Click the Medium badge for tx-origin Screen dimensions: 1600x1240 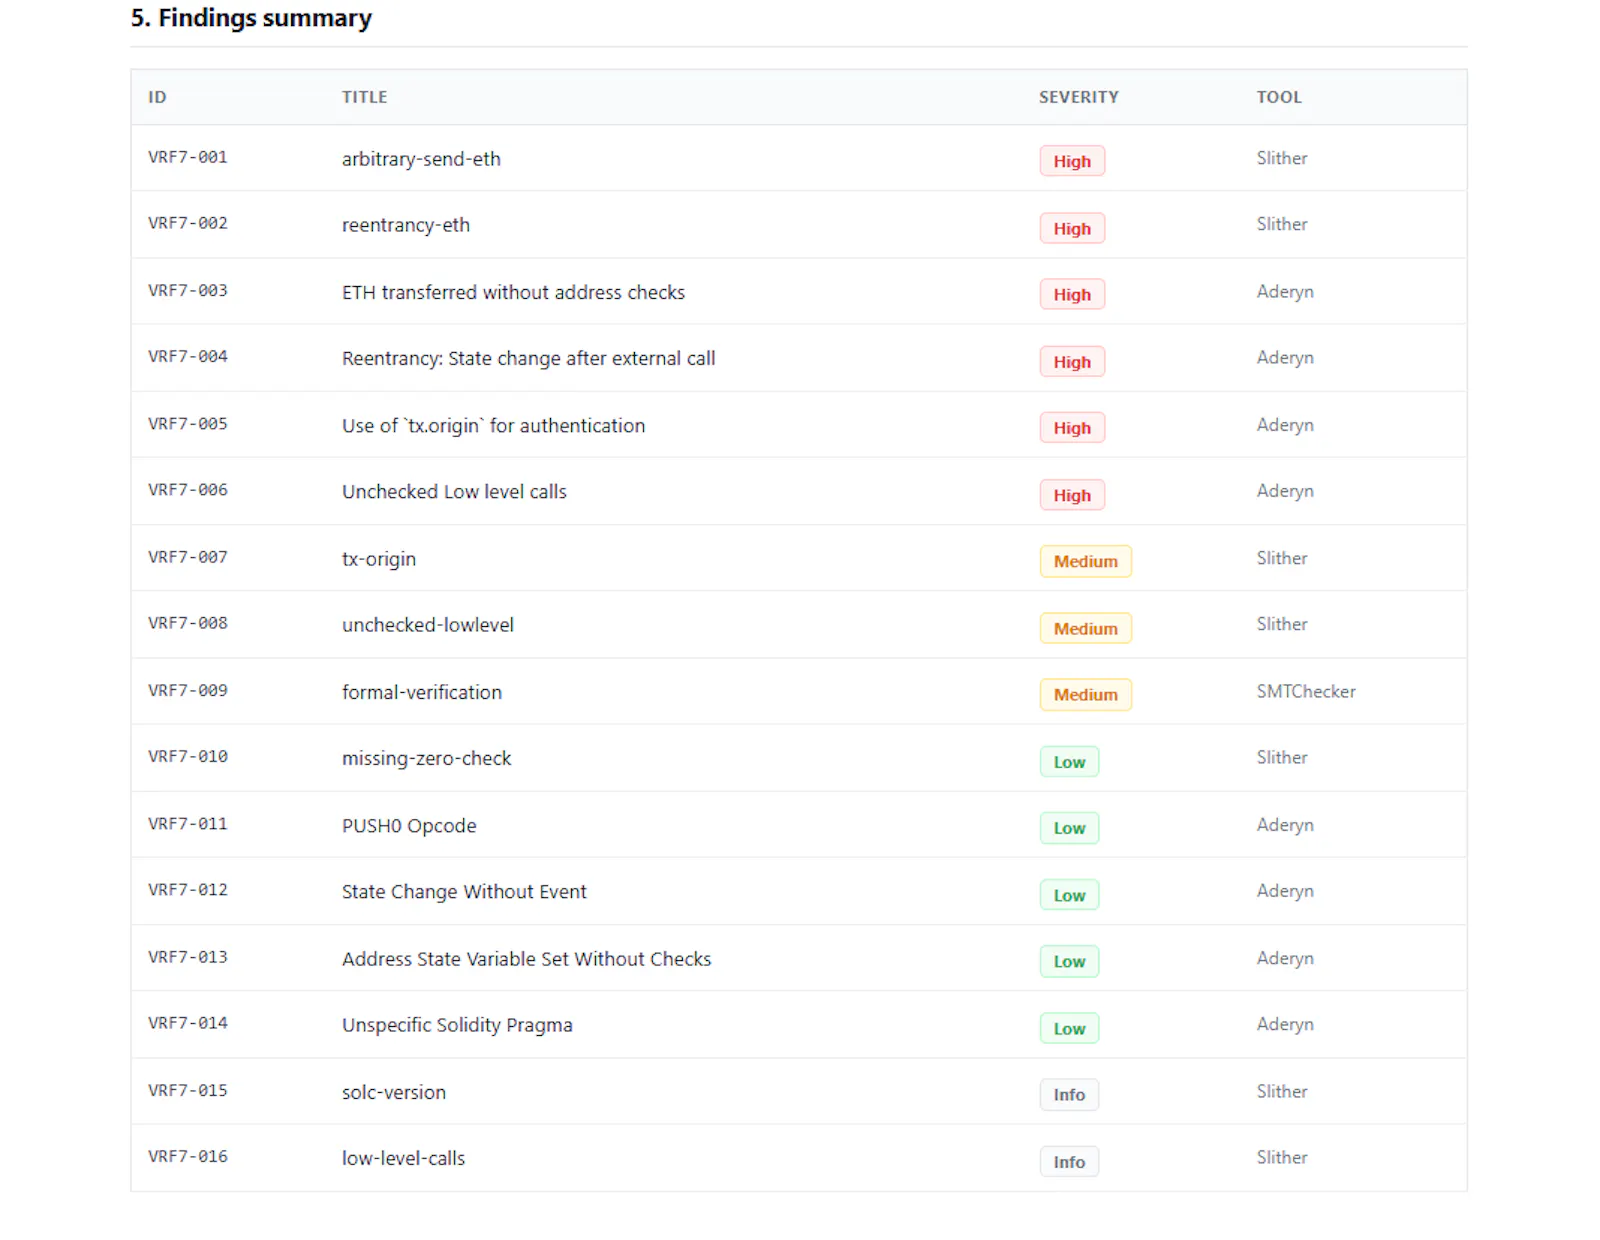[1085, 561]
